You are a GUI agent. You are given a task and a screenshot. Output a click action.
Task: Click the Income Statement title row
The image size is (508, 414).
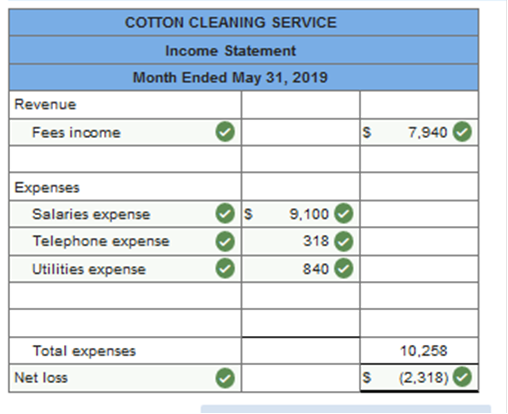coord(244,50)
